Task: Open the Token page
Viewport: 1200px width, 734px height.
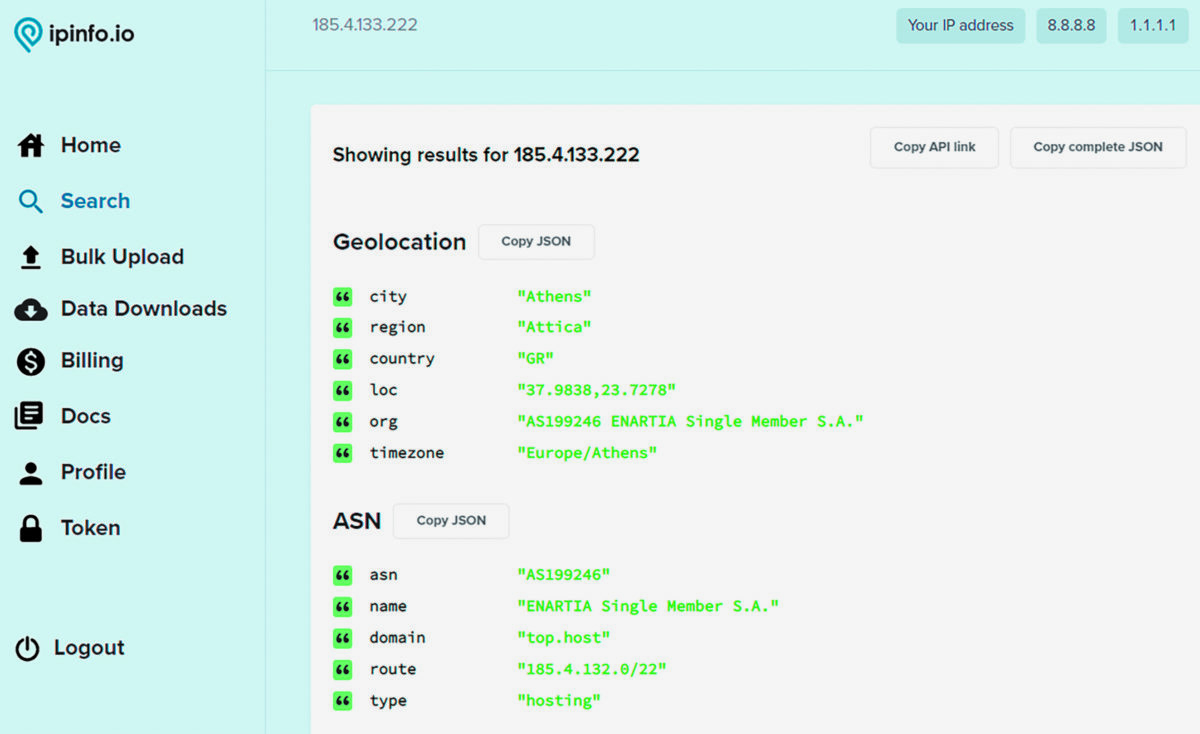Action: [x=90, y=528]
